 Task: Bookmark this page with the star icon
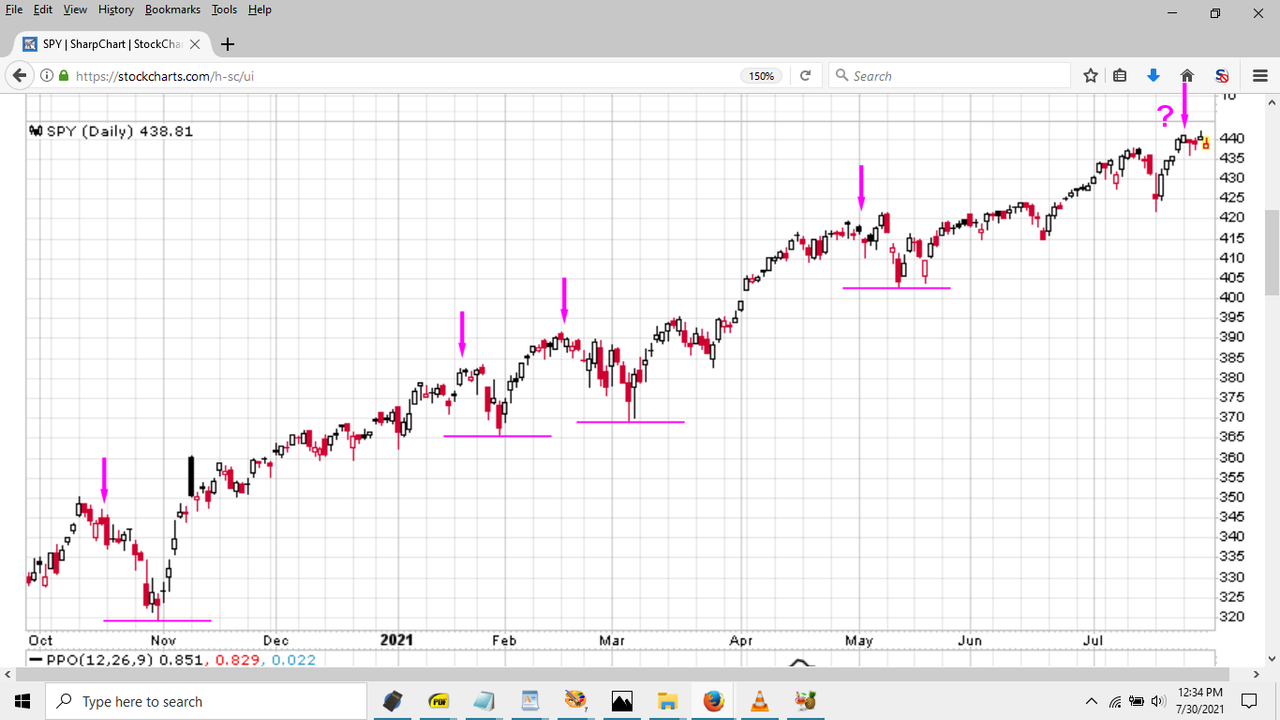click(x=1091, y=76)
